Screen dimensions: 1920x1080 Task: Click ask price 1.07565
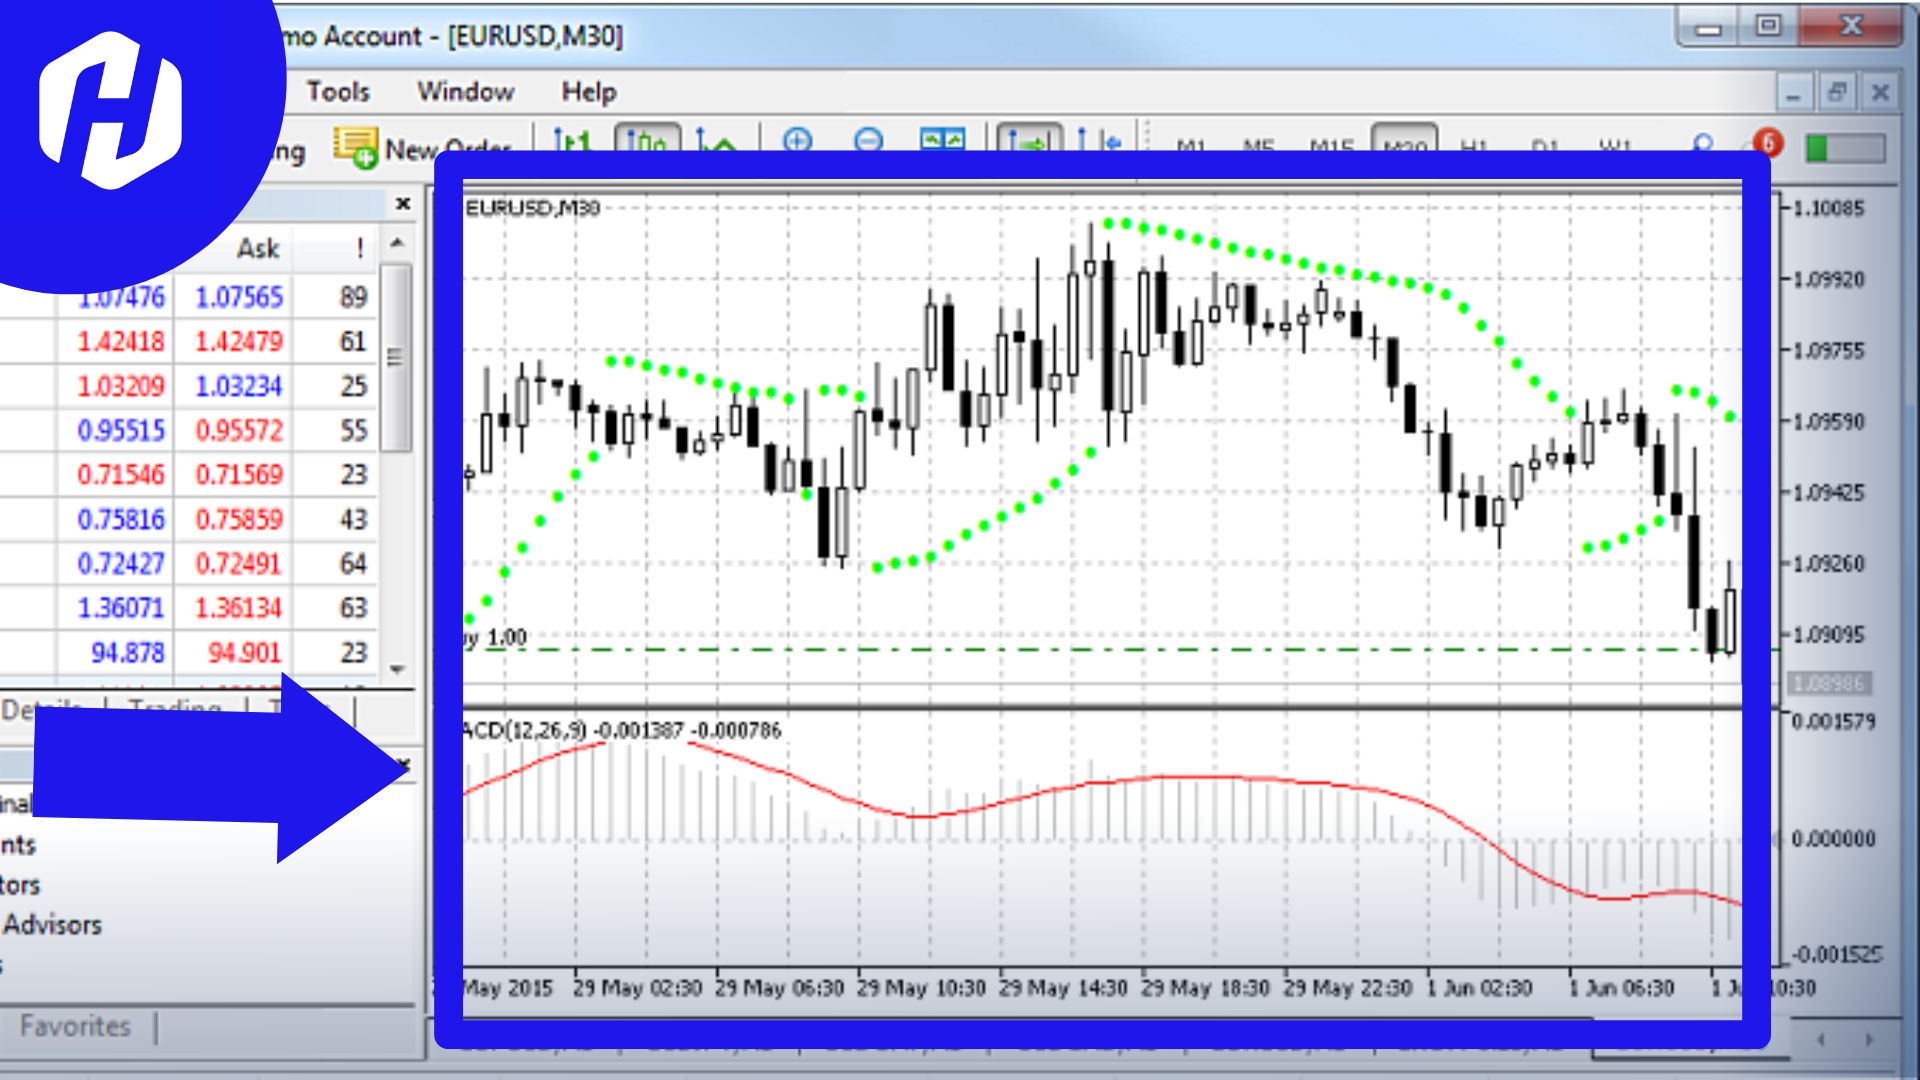[239, 297]
